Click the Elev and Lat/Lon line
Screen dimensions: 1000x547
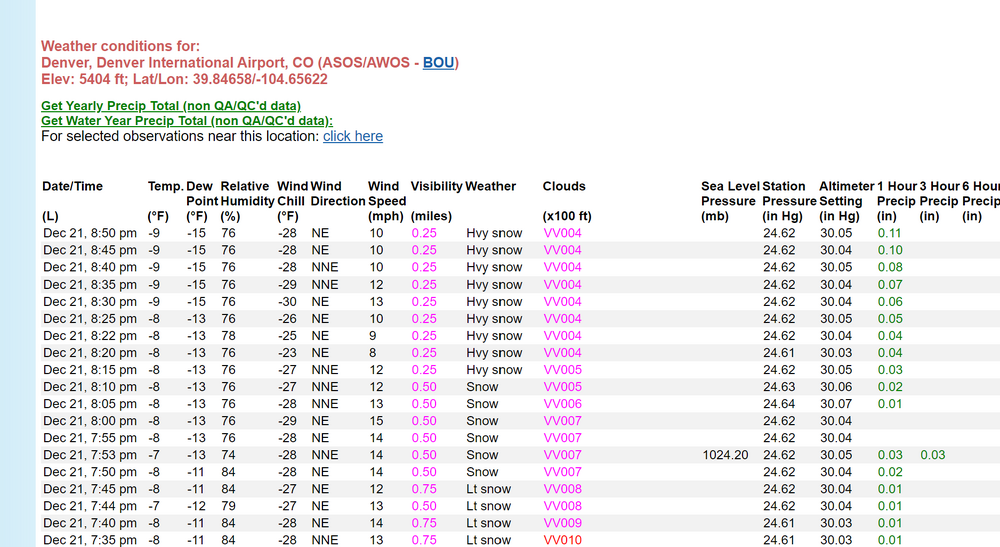(x=184, y=79)
